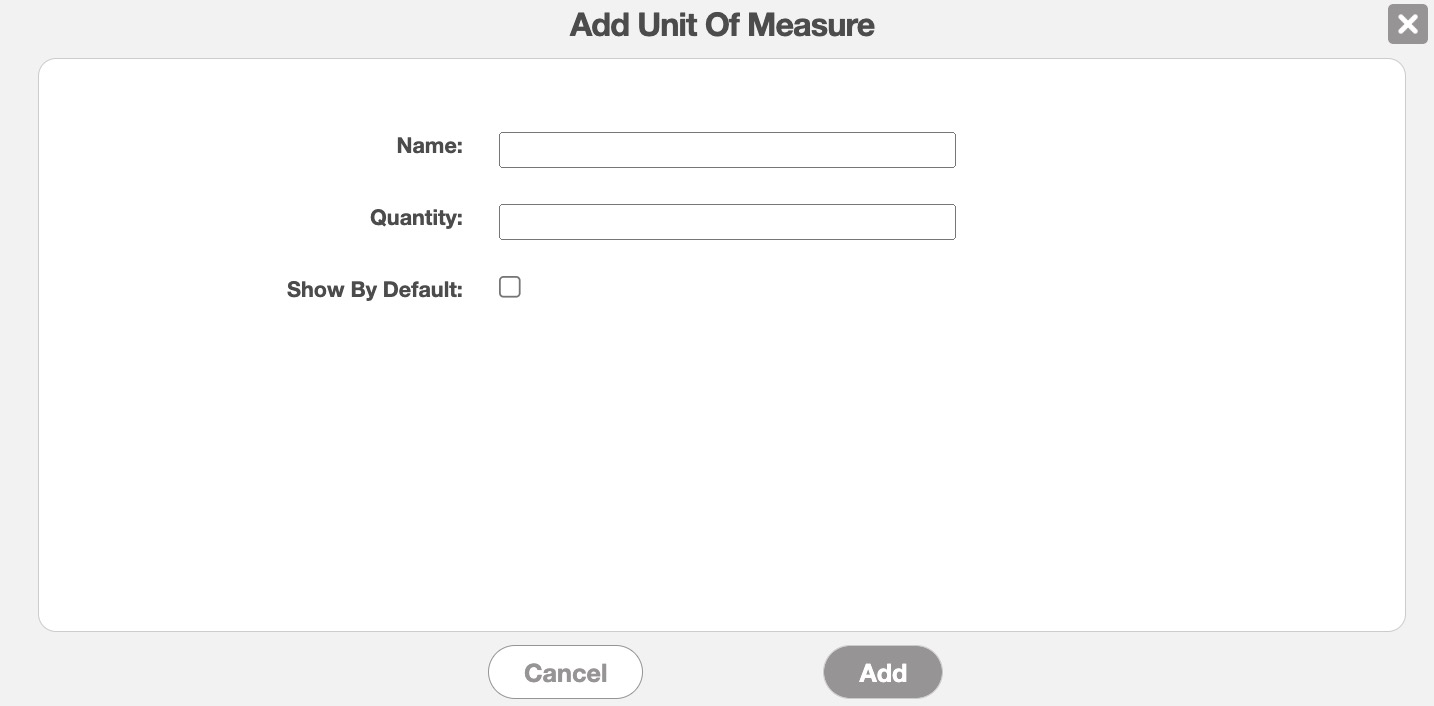Image resolution: width=1434 pixels, height=706 pixels.
Task: Click the "Add Unit Of Measure" title
Action: [722, 25]
